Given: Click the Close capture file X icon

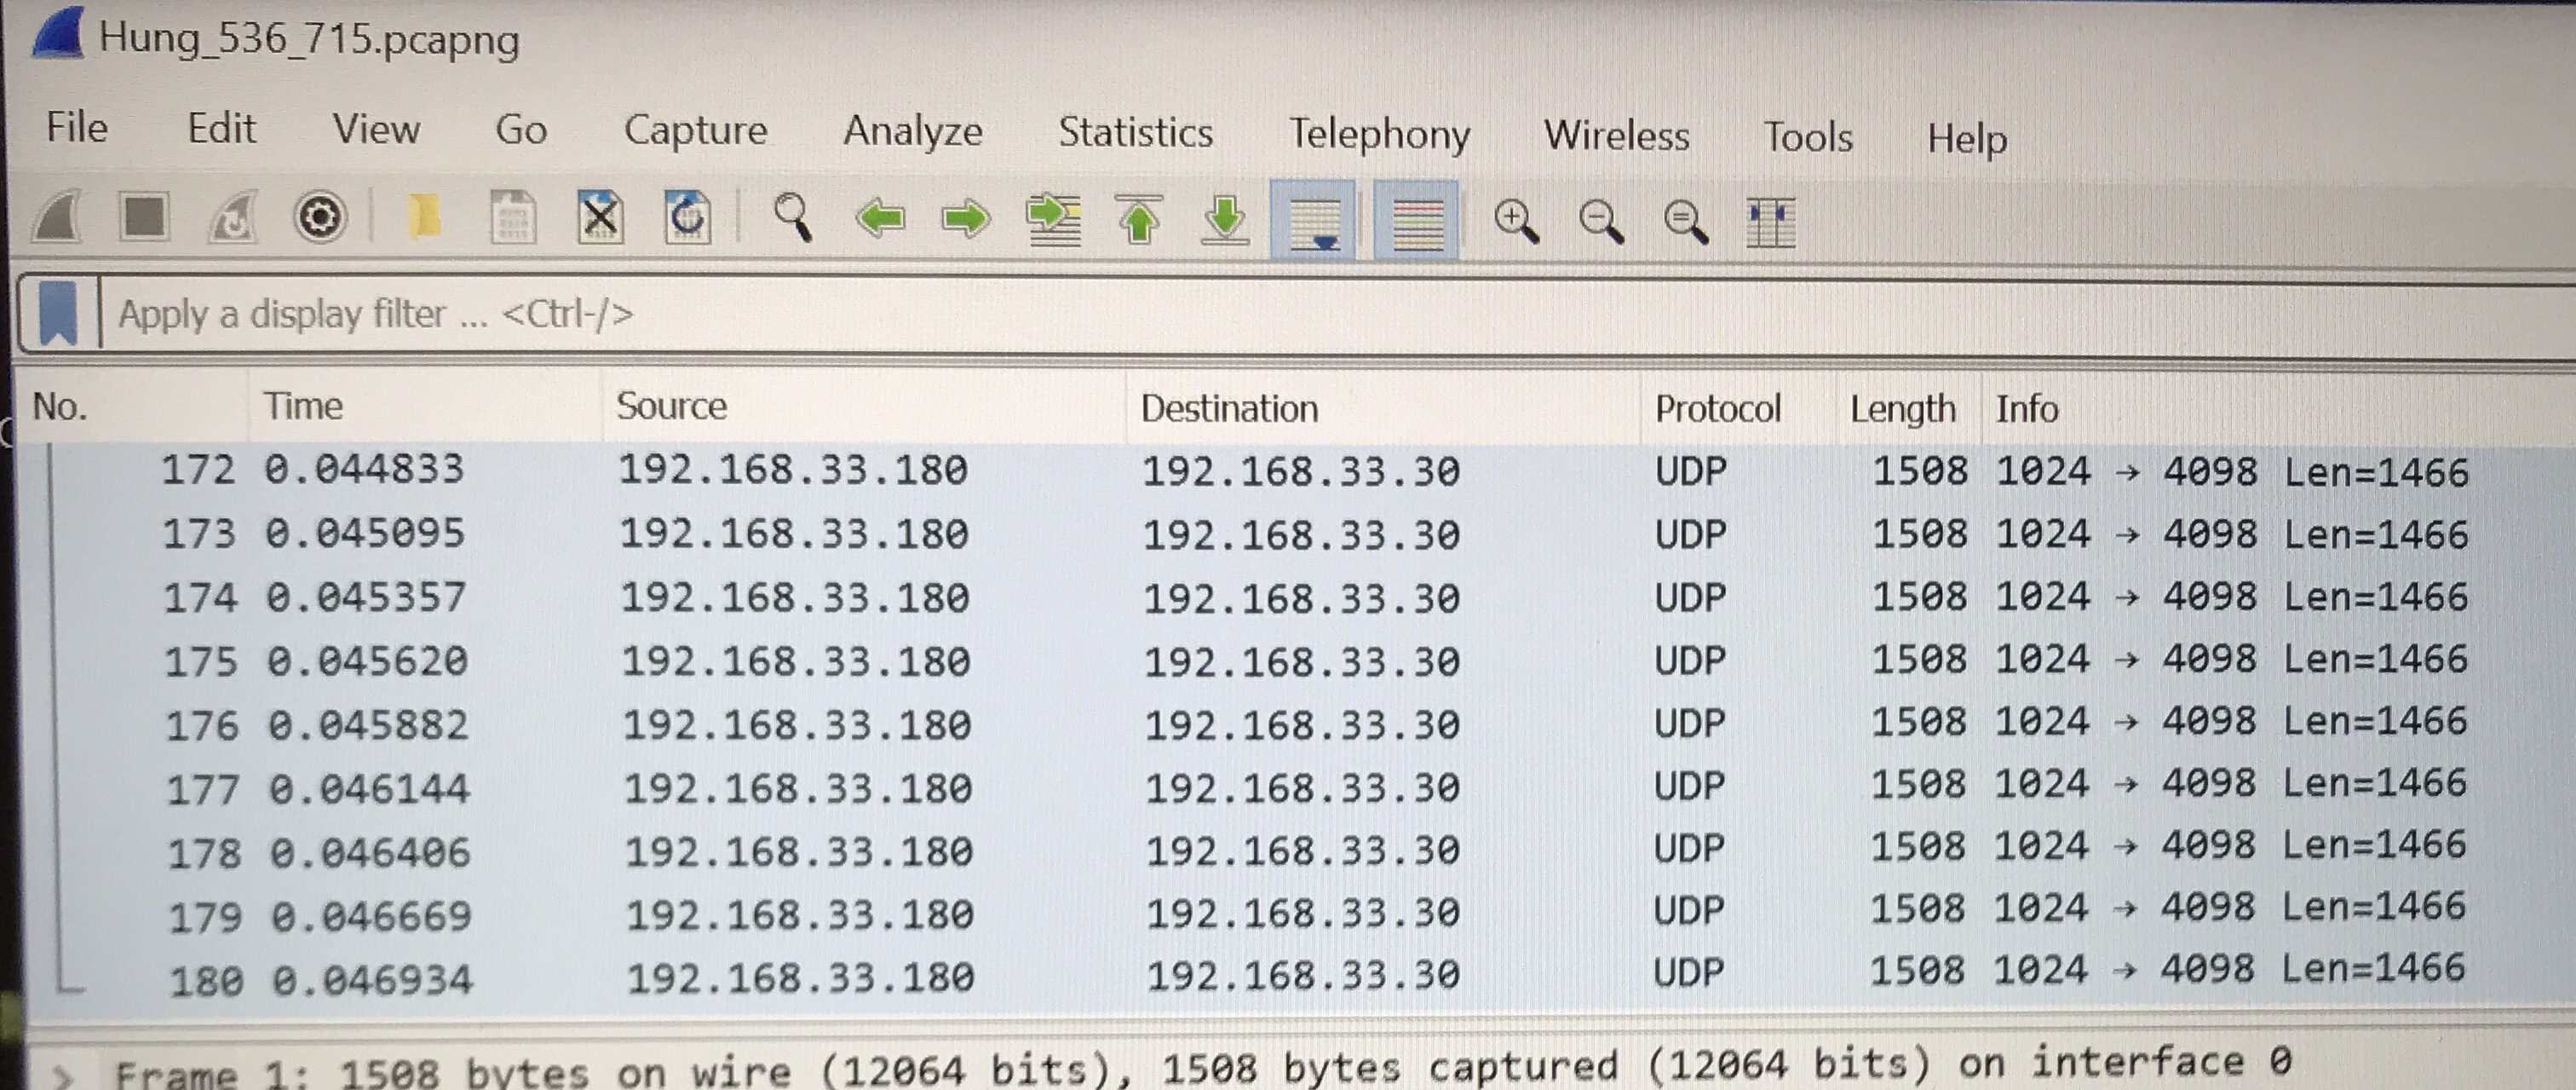Looking at the screenshot, I should click(x=600, y=217).
